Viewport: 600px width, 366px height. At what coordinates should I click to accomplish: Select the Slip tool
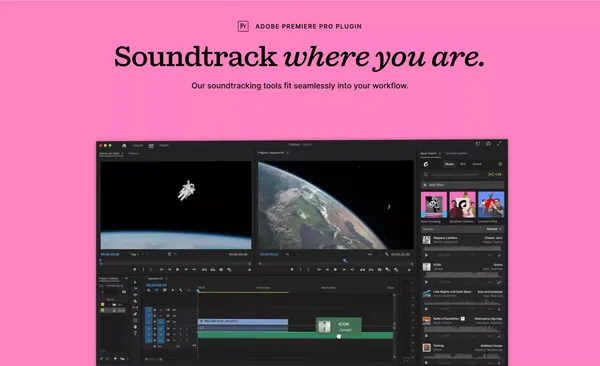tap(135, 307)
